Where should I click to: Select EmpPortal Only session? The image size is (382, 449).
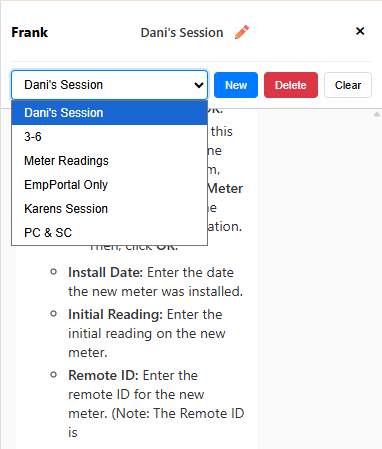point(110,185)
